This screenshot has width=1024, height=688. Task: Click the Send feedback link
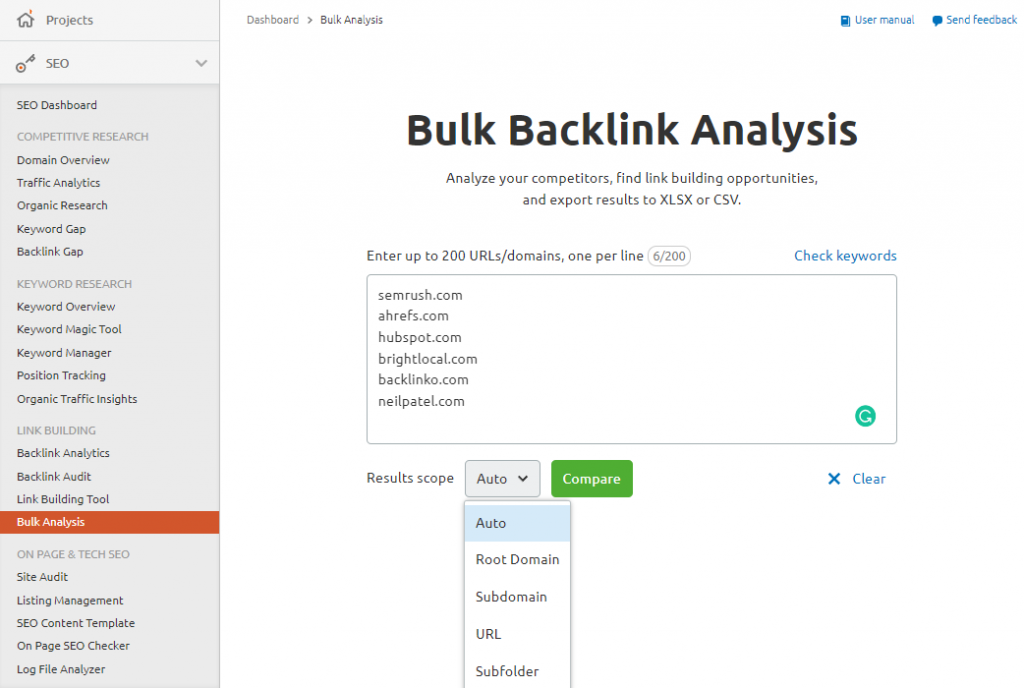click(x=981, y=20)
